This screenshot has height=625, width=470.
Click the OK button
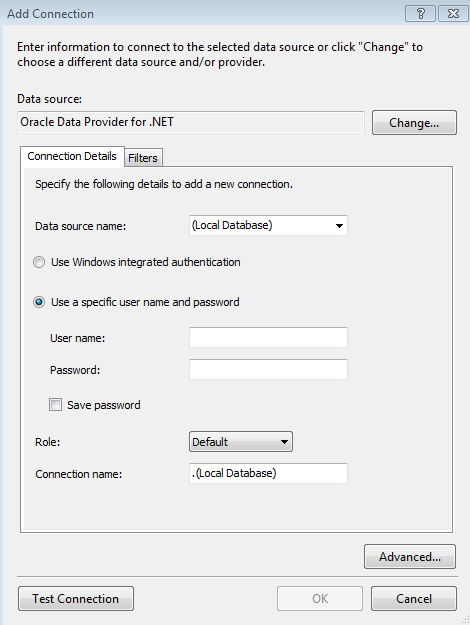[x=320, y=598]
